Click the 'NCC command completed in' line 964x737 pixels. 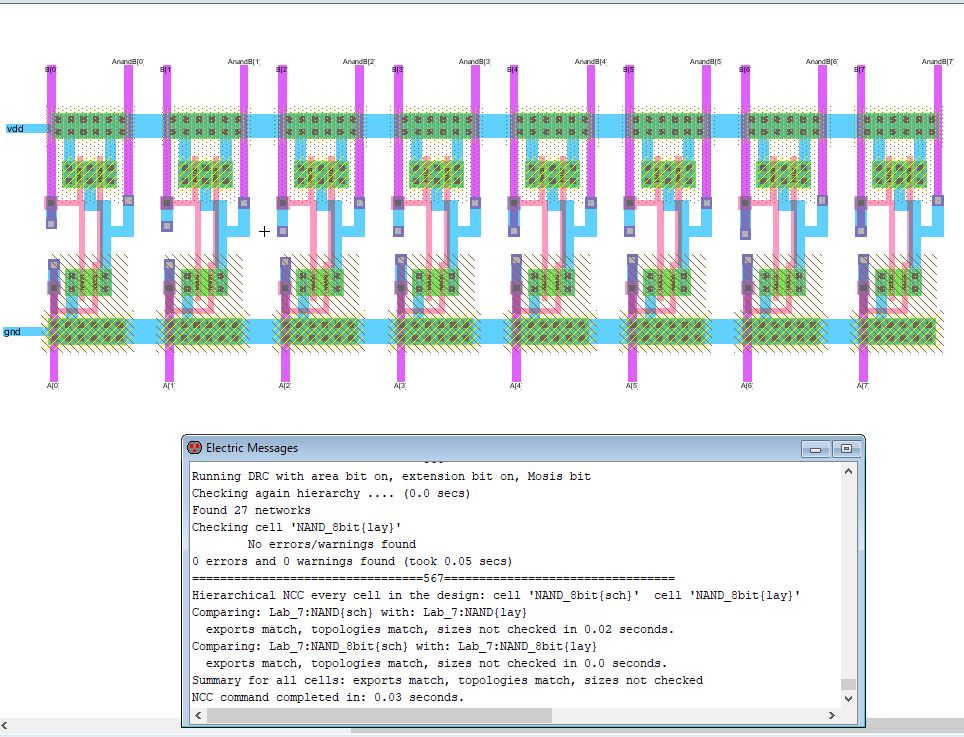(328, 697)
